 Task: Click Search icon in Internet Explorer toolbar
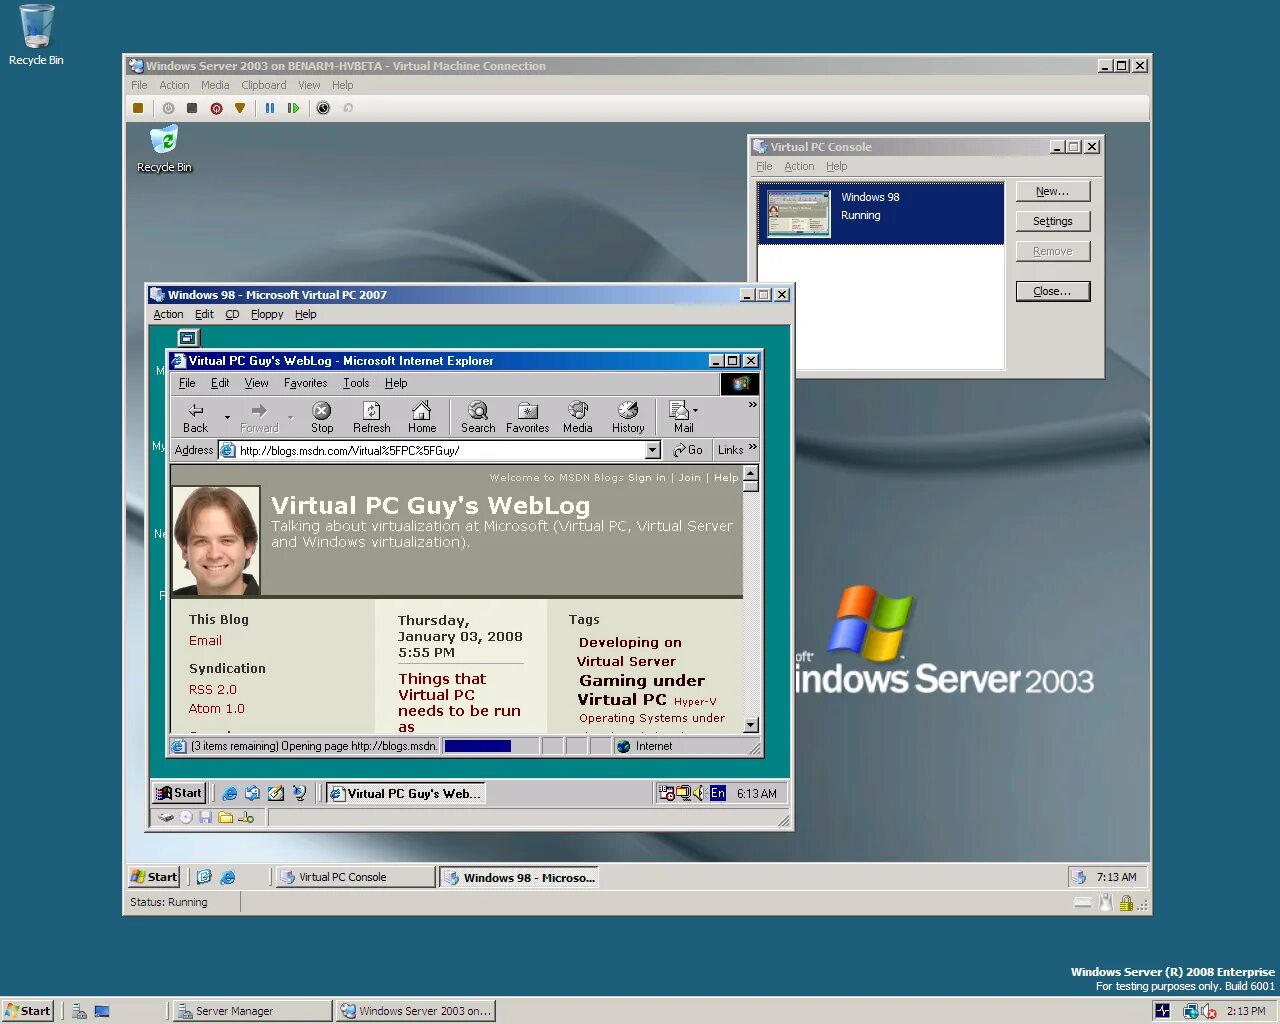478,417
